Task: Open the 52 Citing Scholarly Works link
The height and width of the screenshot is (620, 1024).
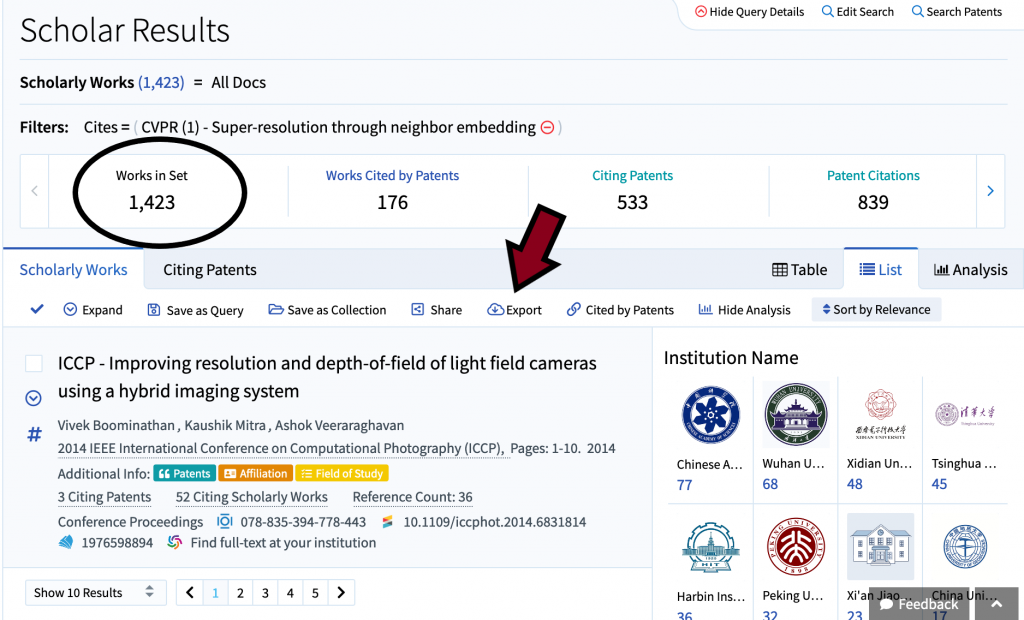Action: pyautogui.click(x=252, y=497)
